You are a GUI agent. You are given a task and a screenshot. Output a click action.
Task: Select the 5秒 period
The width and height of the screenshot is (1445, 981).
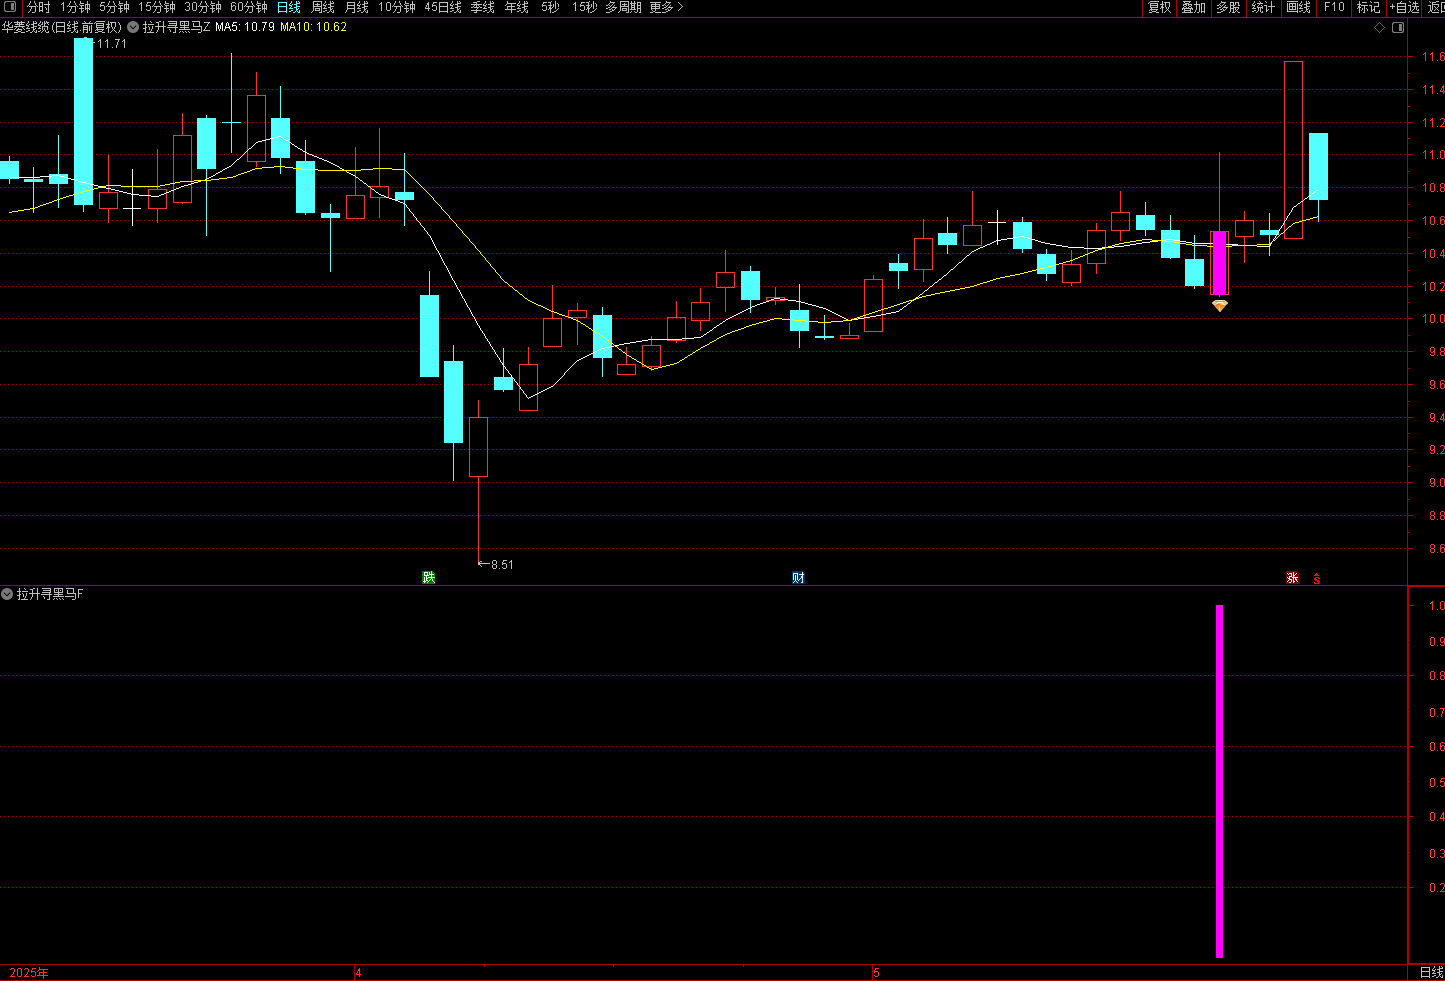(551, 7)
